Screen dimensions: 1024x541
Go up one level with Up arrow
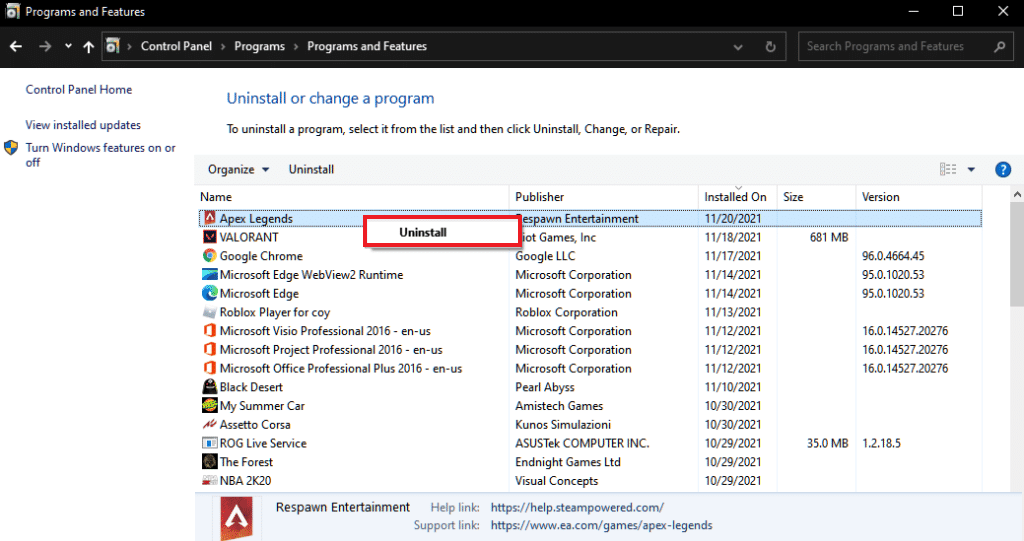click(89, 46)
